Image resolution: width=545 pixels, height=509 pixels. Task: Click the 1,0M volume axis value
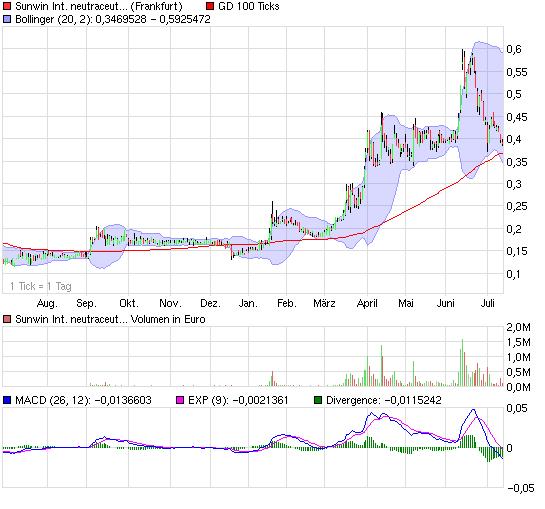coord(519,357)
